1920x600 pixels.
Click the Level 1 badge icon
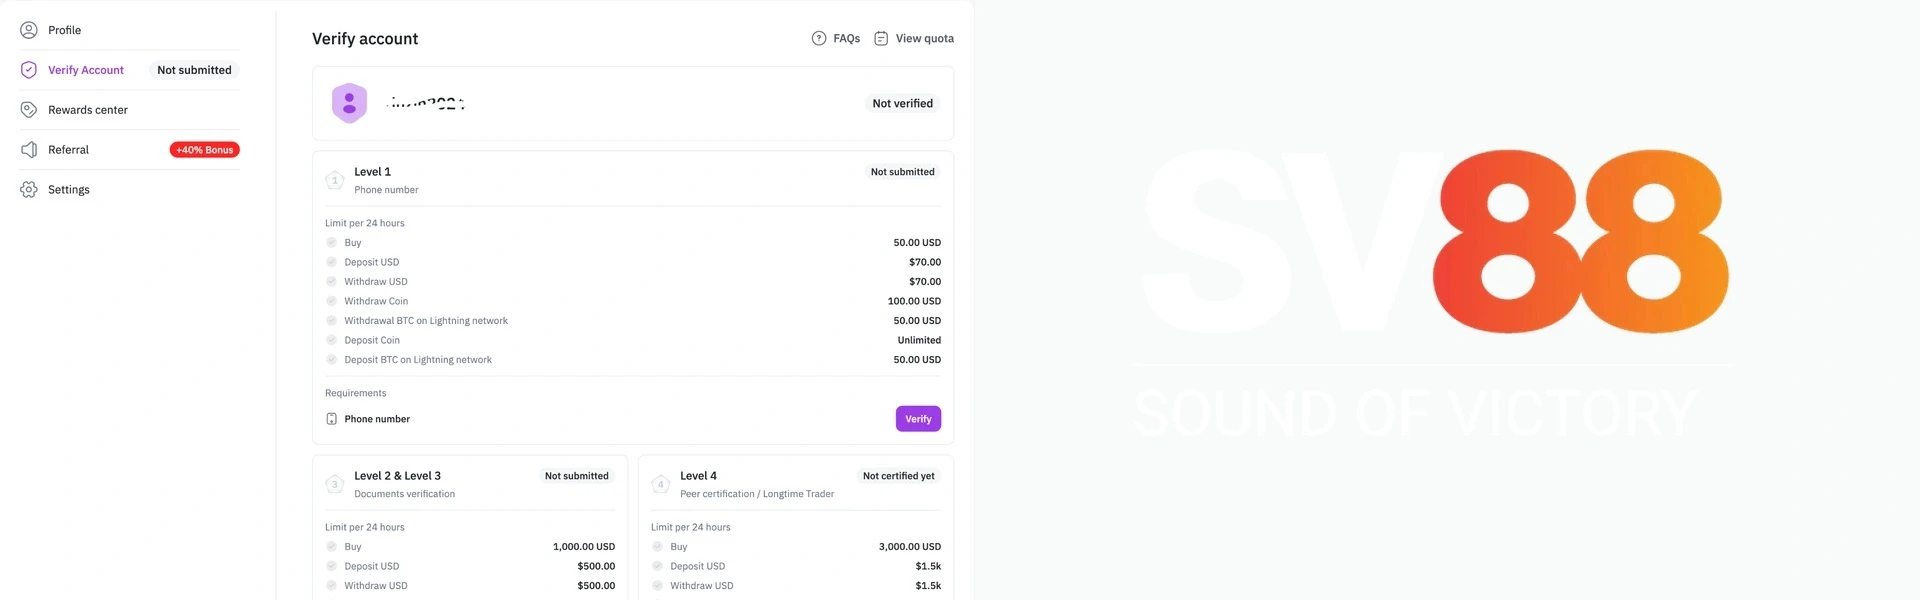click(334, 180)
